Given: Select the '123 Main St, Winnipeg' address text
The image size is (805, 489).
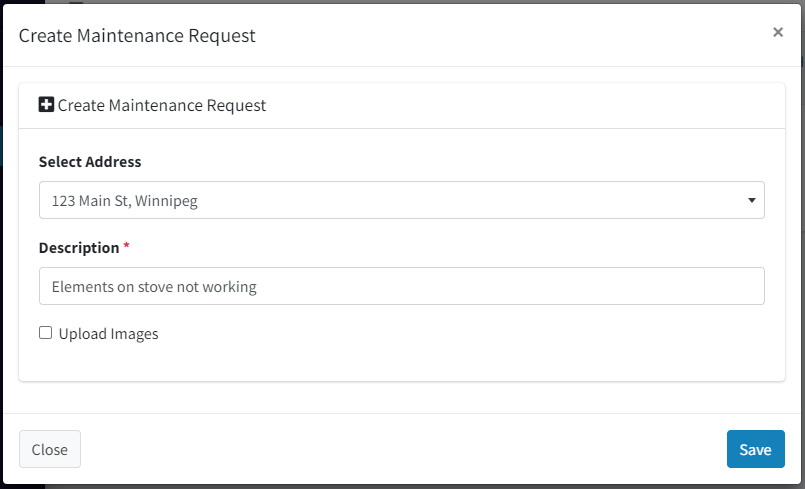Looking at the screenshot, I should pos(125,200).
